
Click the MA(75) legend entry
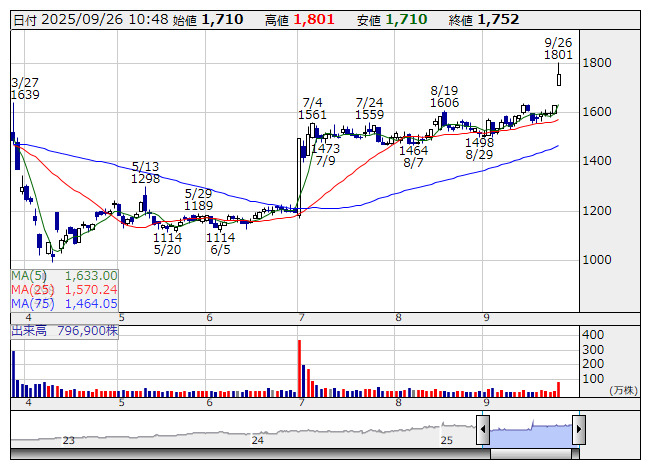tap(65, 303)
